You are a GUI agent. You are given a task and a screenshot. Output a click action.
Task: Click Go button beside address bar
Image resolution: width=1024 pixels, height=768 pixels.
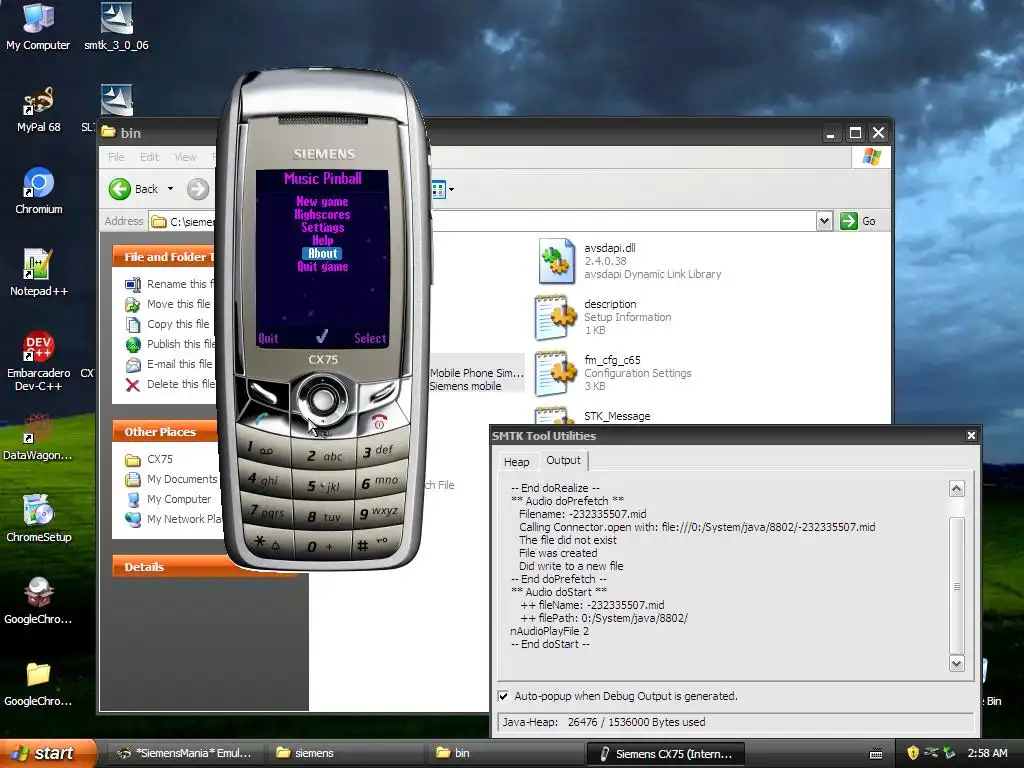coord(858,221)
